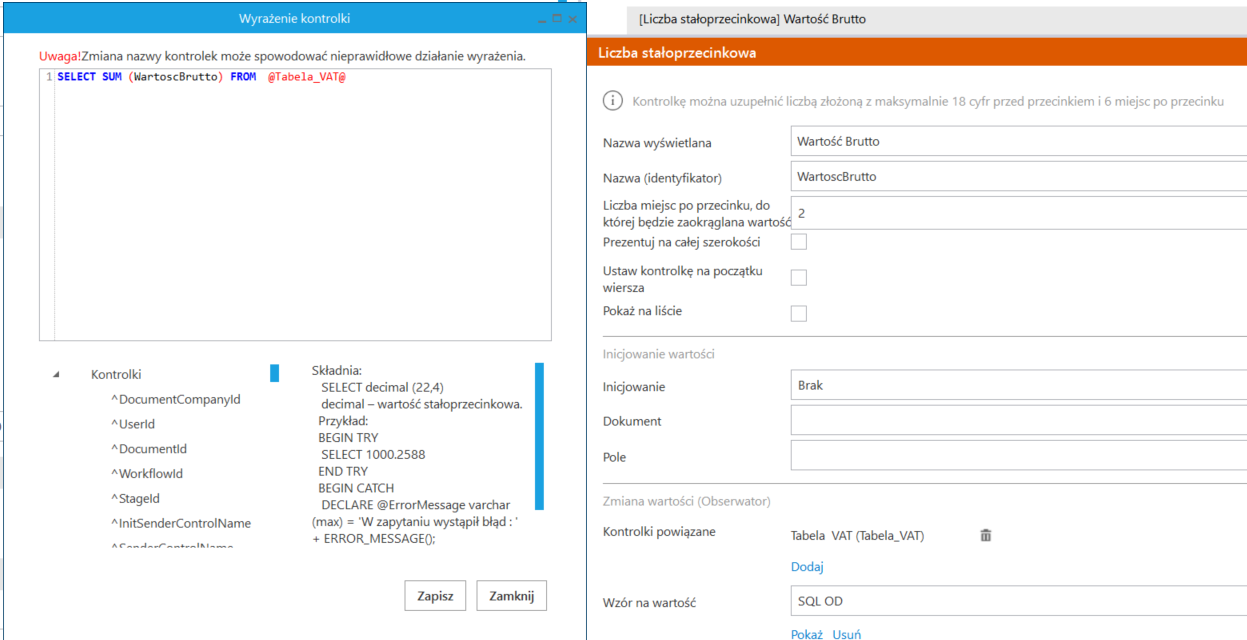1247x640 pixels.
Task: Delete linked control Tabela VAT with trash icon
Action: tap(986, 535)
